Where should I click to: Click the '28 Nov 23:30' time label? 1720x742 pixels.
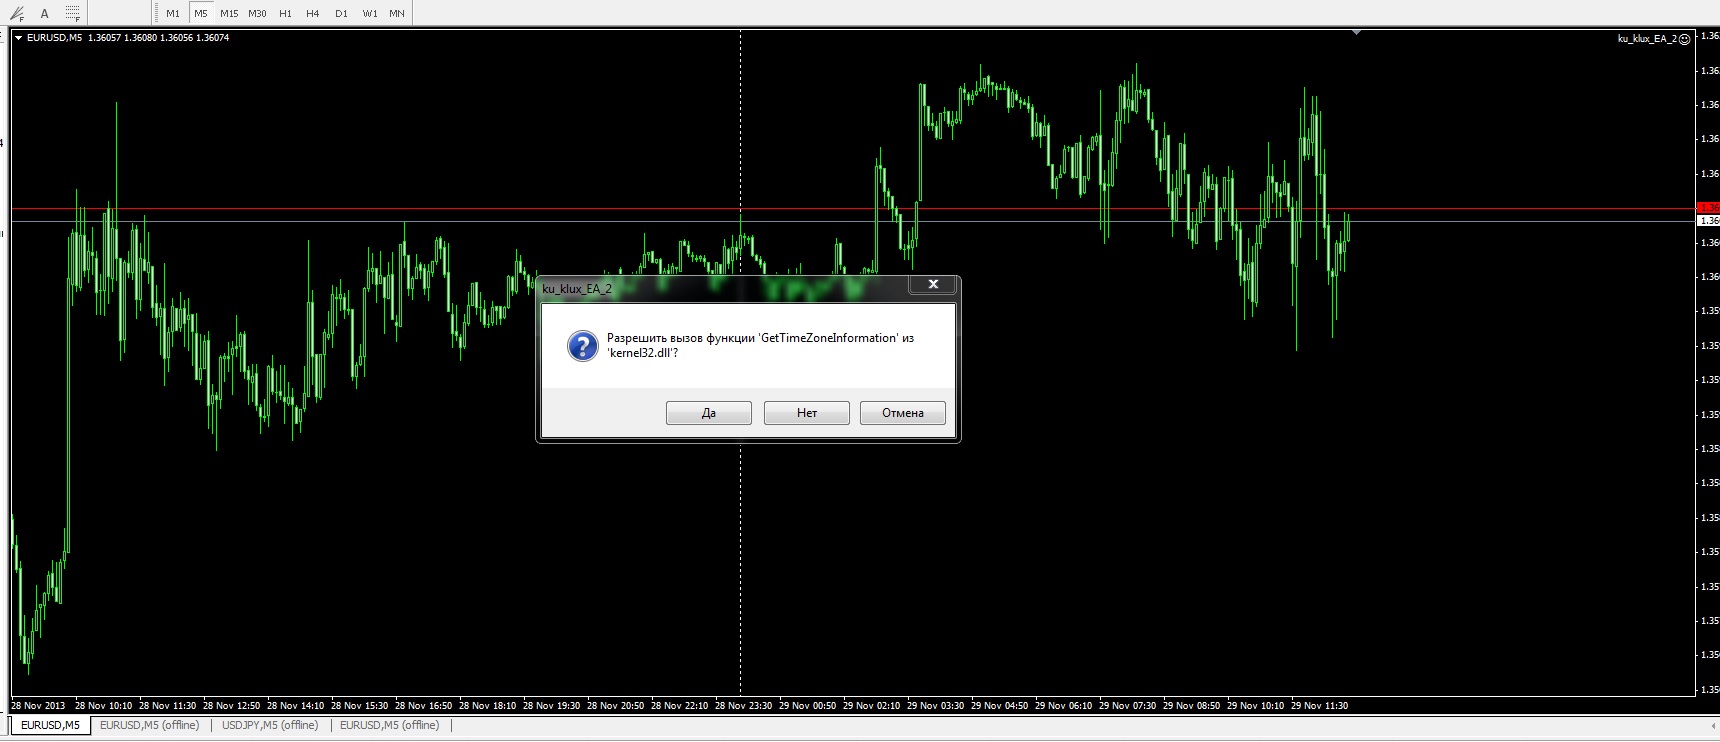[743, 706]
